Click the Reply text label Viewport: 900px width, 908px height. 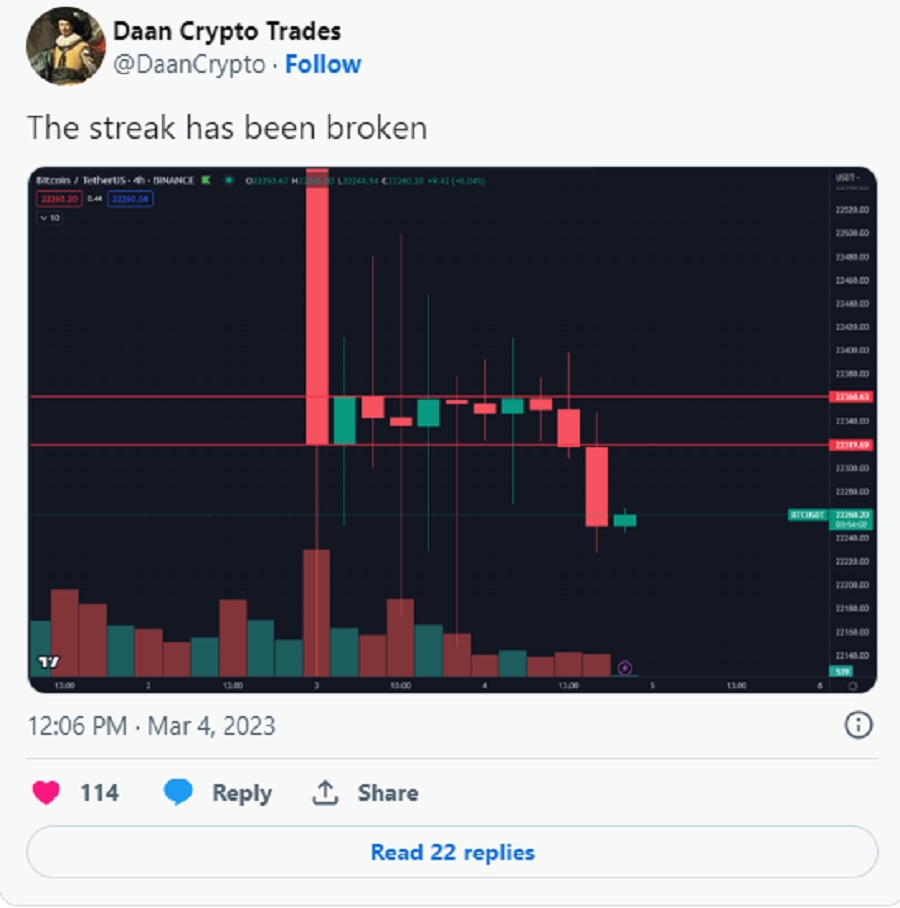pyautogui.click(x=242, y=793)
